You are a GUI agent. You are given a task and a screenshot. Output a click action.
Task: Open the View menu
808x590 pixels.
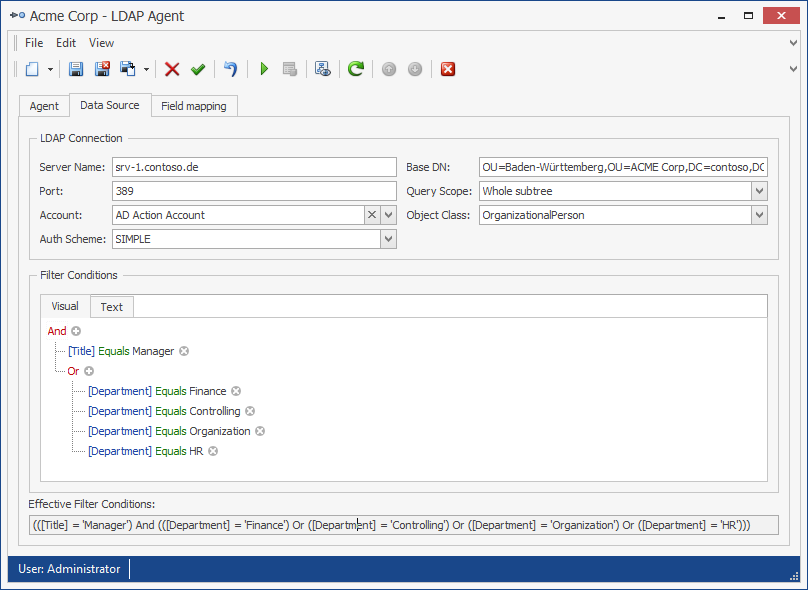[x=102, y=43]
